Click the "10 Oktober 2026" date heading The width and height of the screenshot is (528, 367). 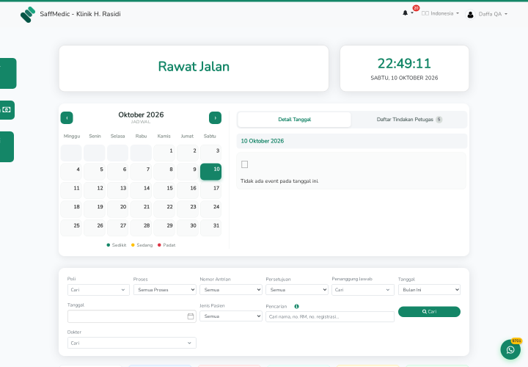[x=262, y=141]
